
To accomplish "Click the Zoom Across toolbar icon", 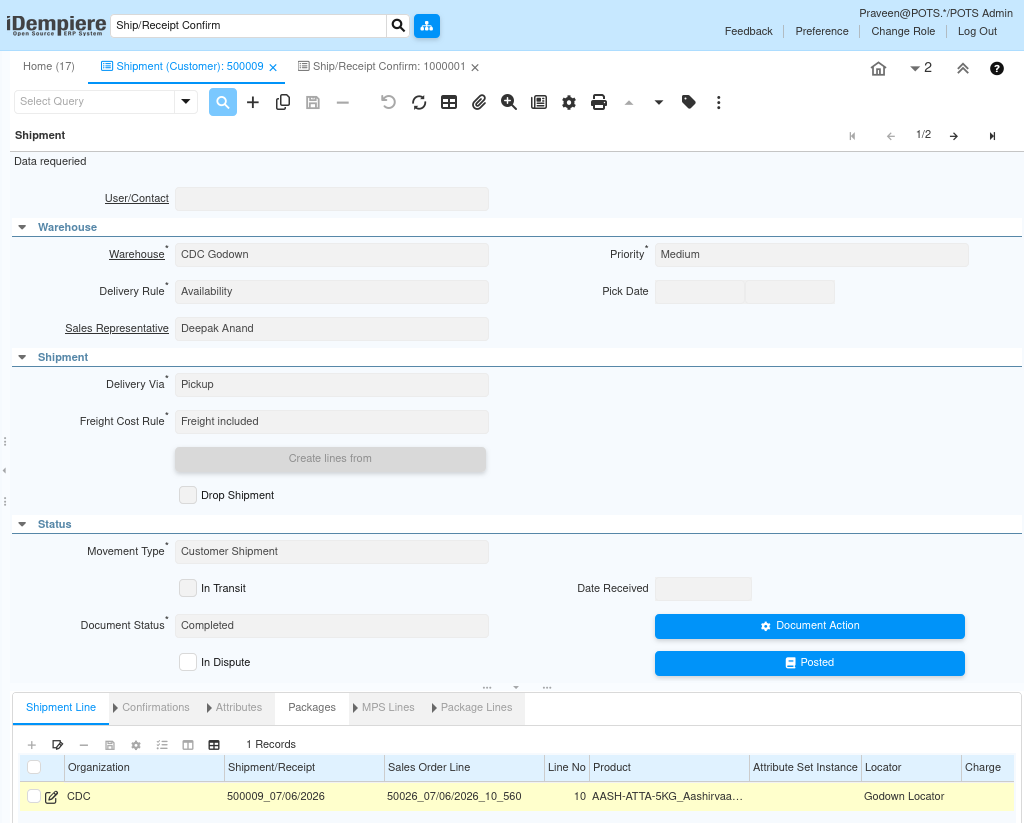I will click(x=509, y=103).
